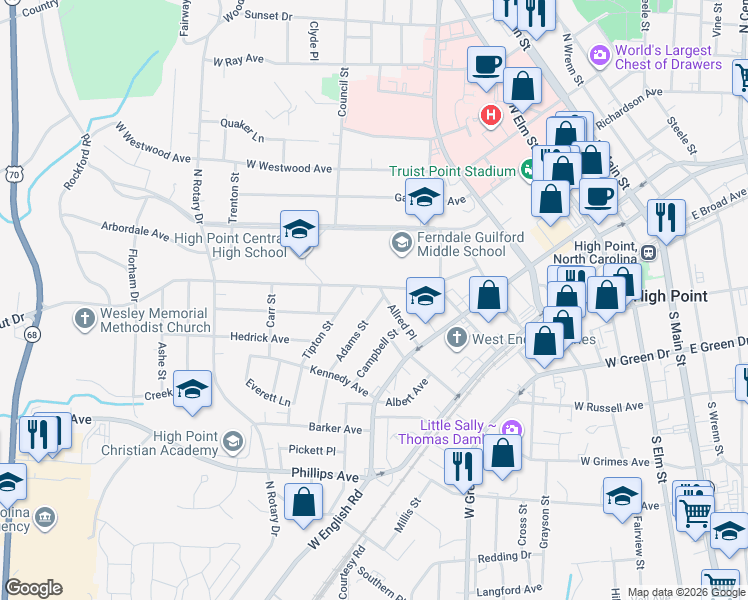748x600 pixels.
Task: Open the shopping cart pin near Fairview St
Action: click(x=695, y=514)
